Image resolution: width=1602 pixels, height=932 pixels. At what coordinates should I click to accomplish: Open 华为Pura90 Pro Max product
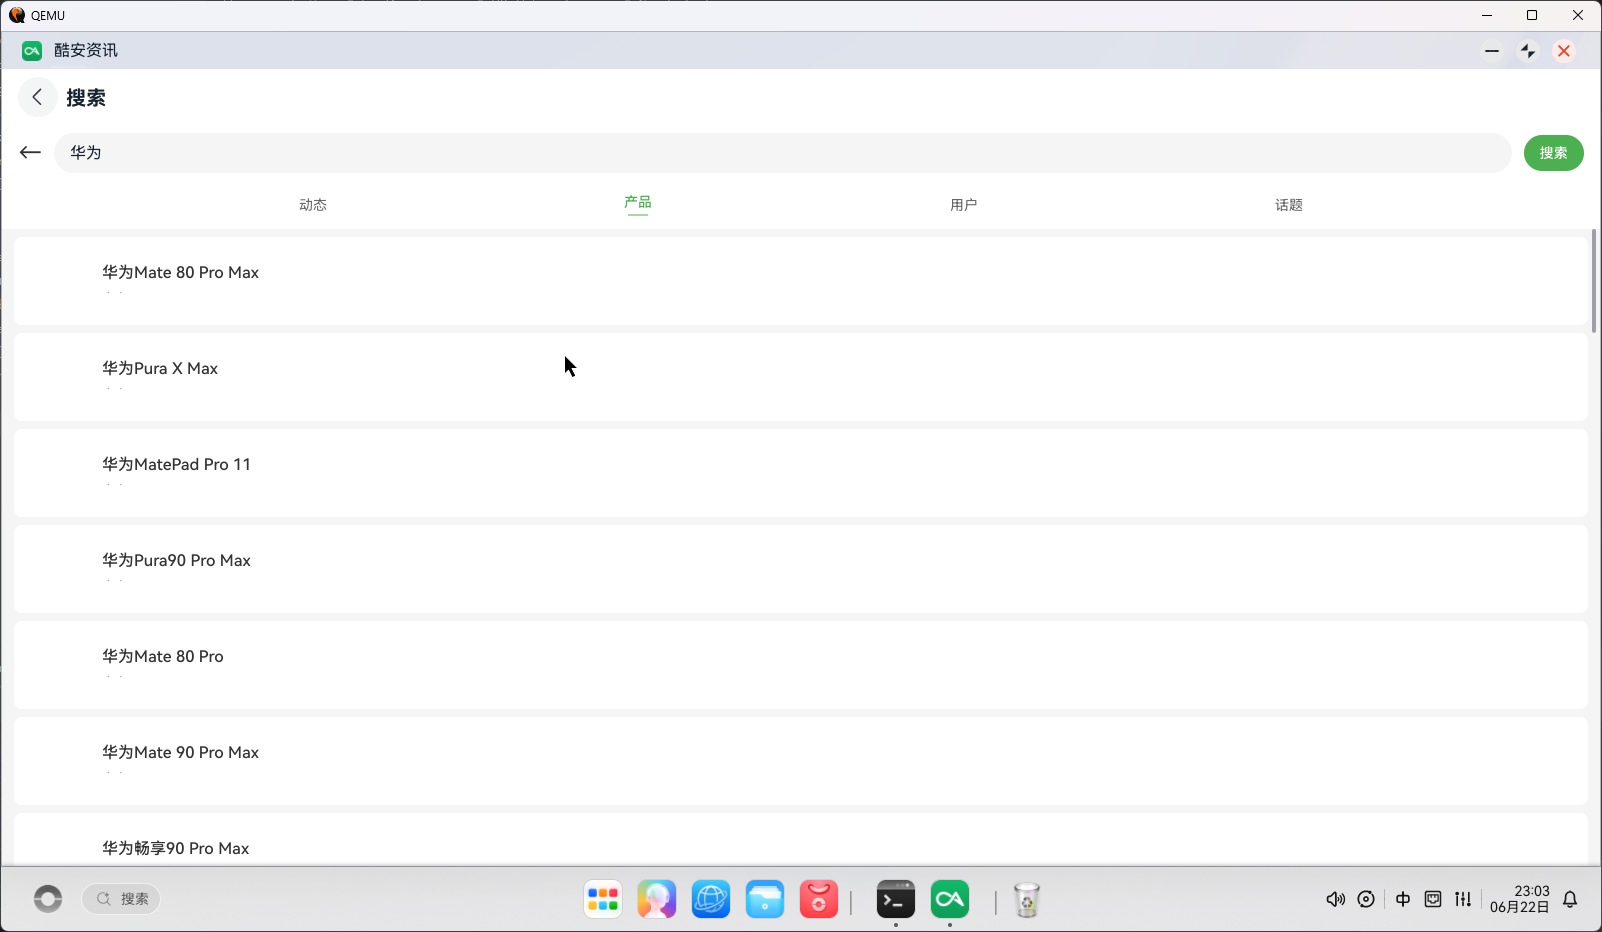tap(801, 569)
